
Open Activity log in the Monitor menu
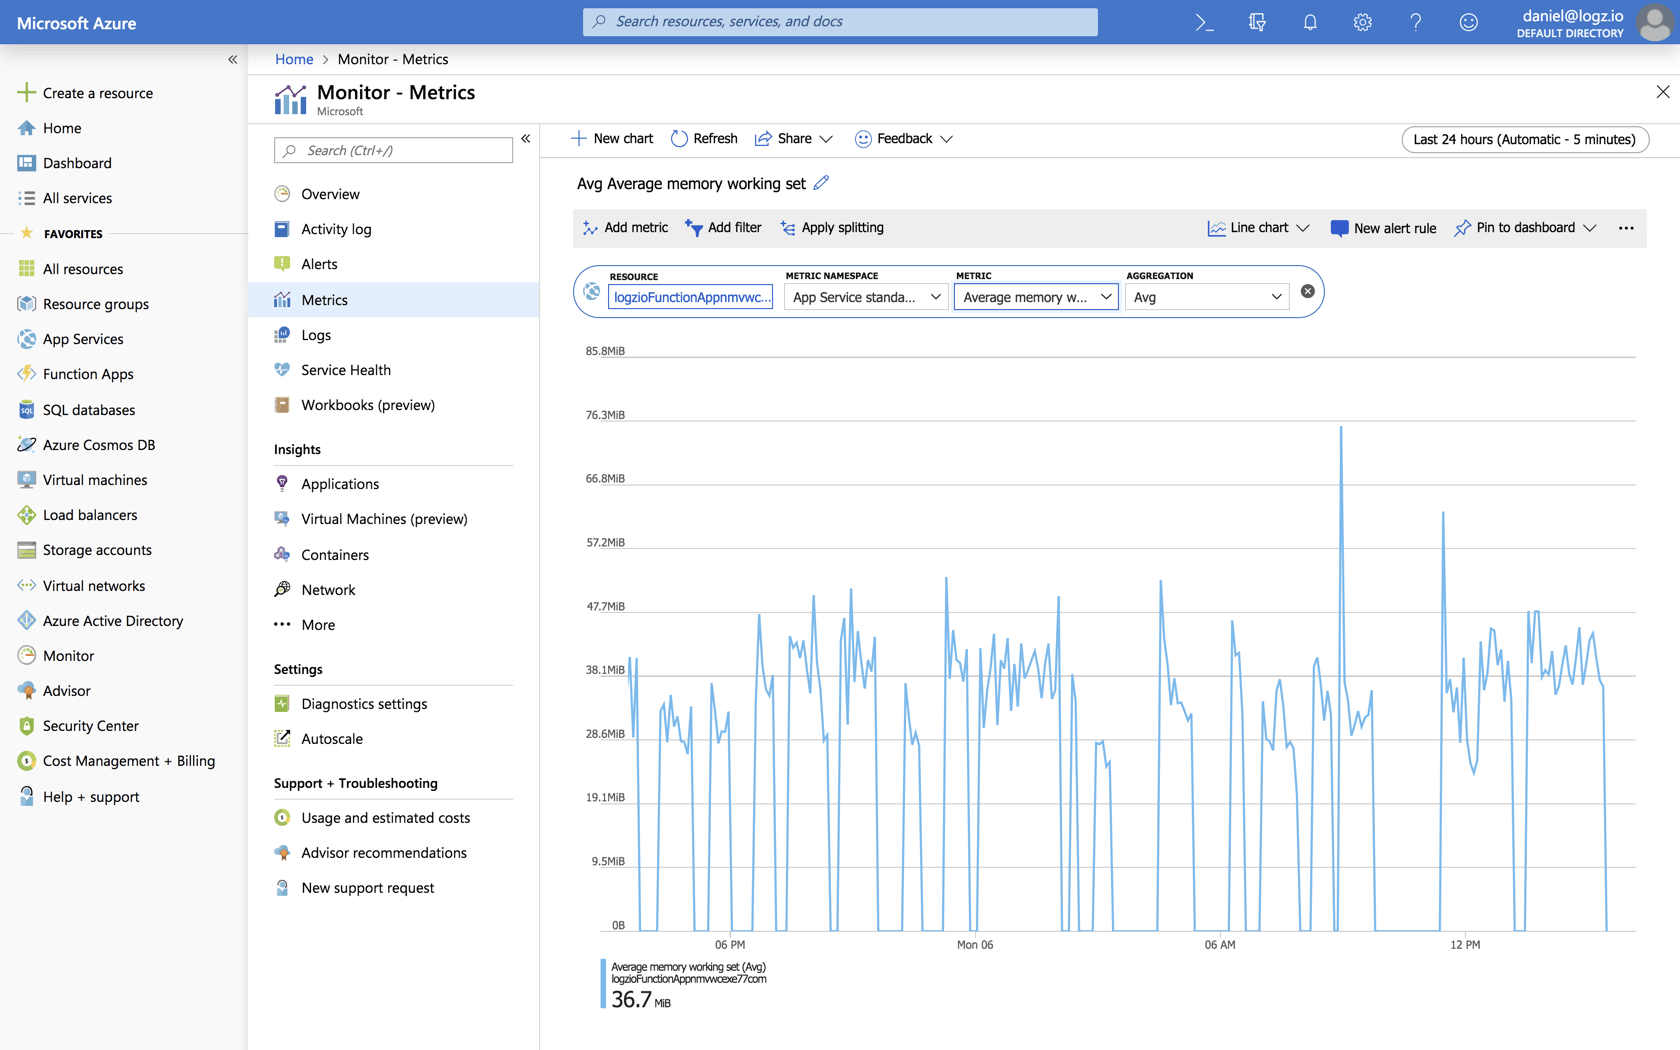pyautogui.click(x=336, y=229)
